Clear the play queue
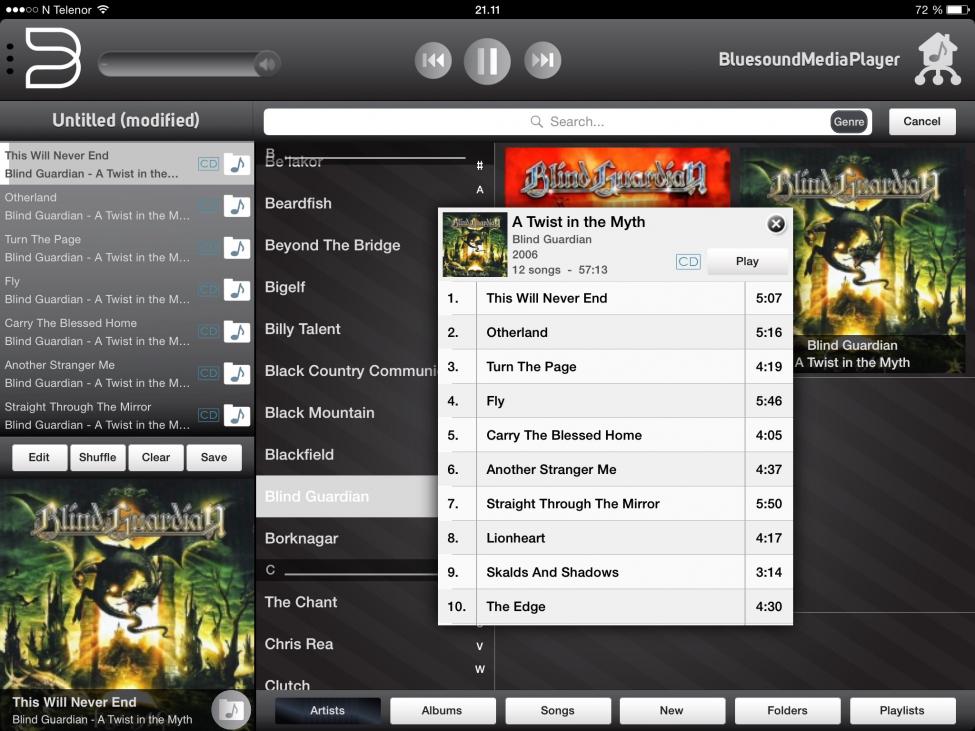 coord(155,457)
